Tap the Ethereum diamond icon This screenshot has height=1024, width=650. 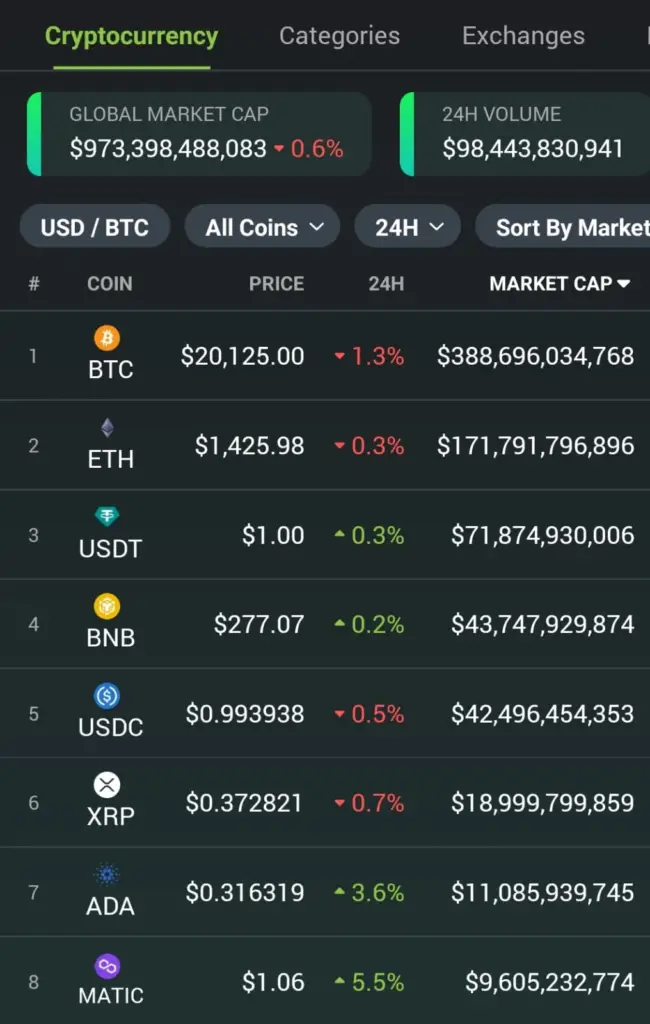[107, 428]
